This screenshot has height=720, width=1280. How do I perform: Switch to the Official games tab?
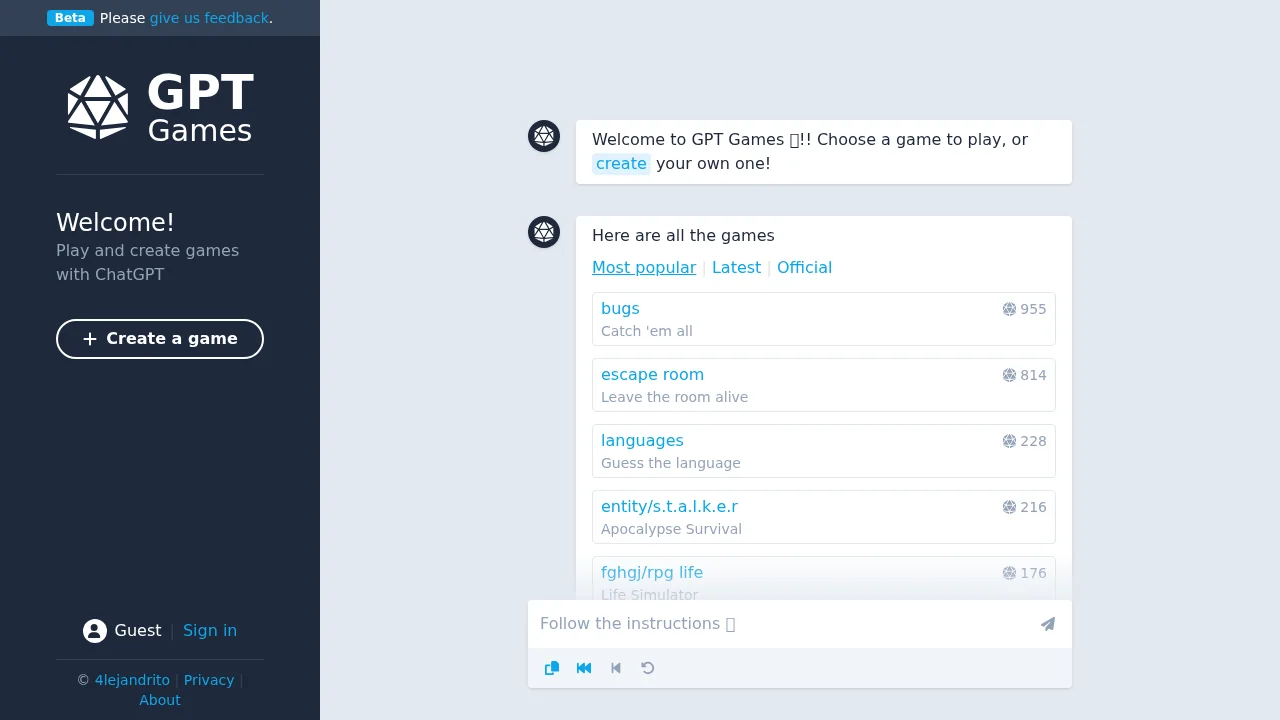[805, 267]
